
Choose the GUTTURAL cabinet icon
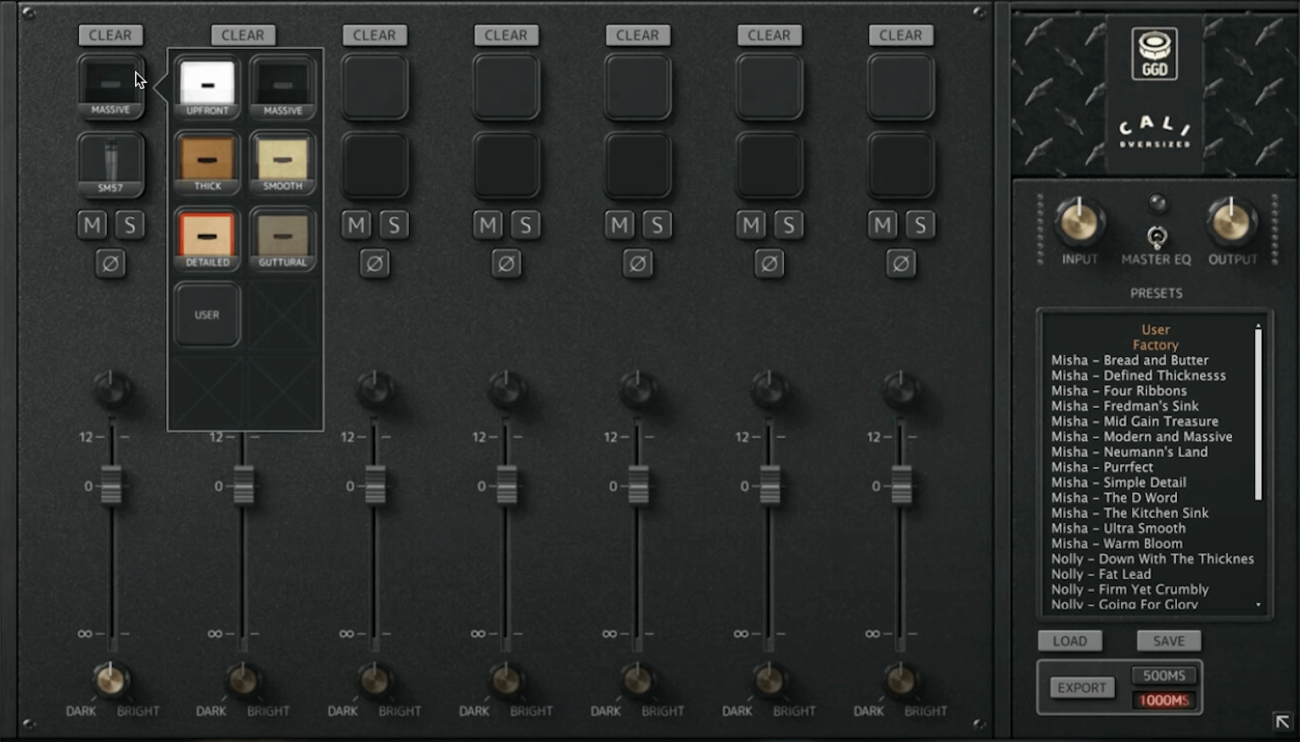point(283,236)
